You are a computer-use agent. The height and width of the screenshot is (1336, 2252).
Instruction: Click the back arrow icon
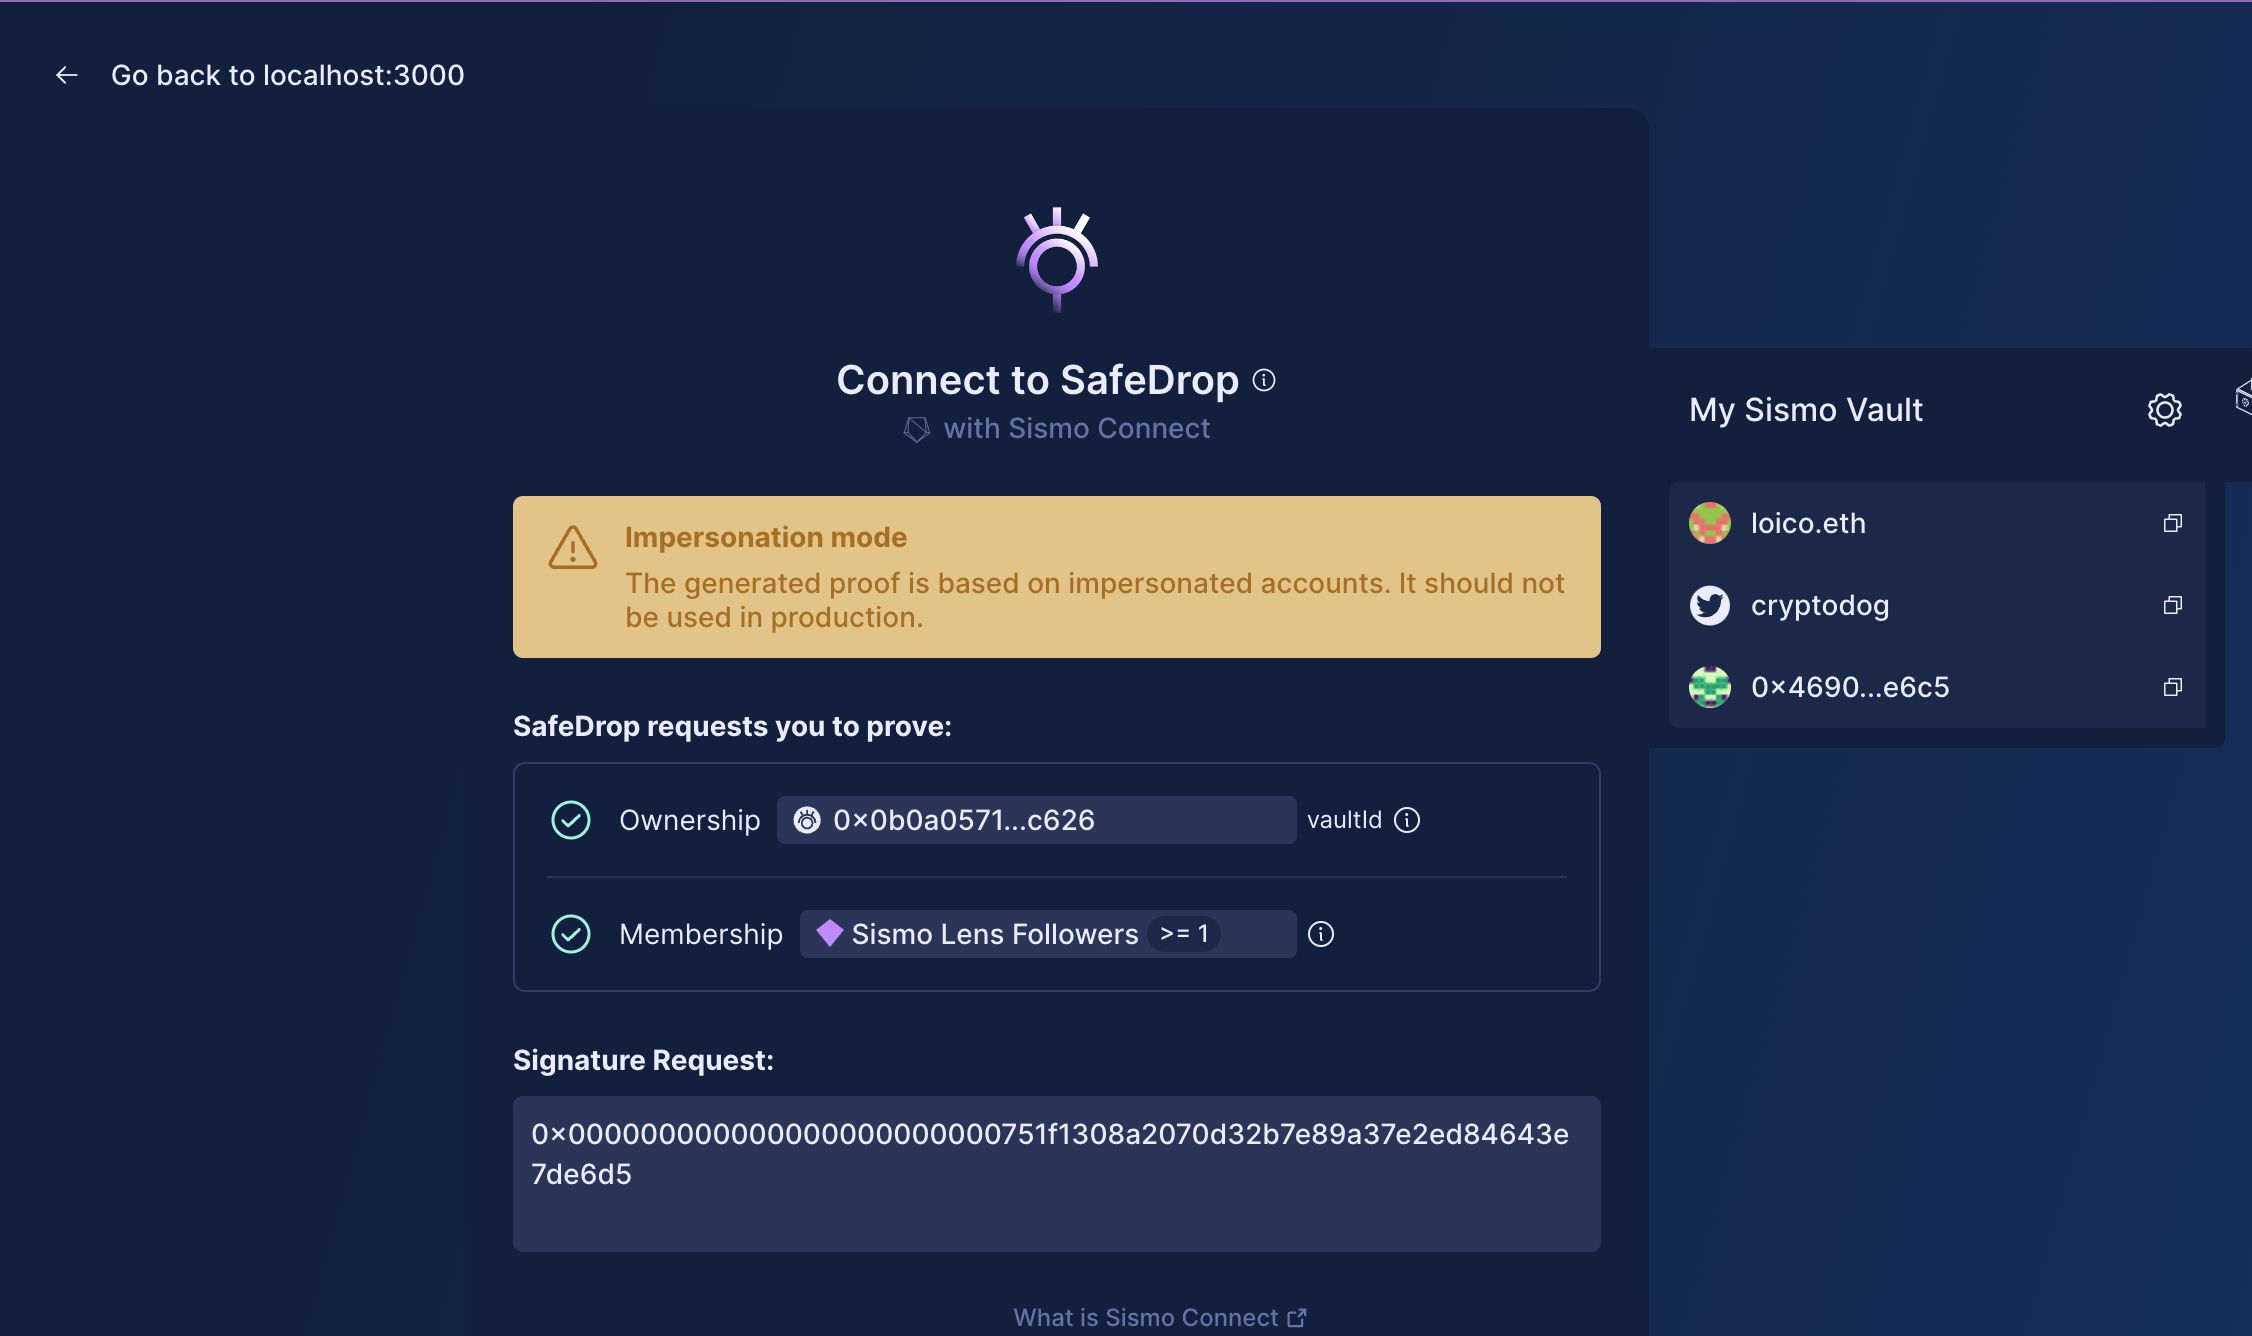pyautogui.click(x=67, y=75)
